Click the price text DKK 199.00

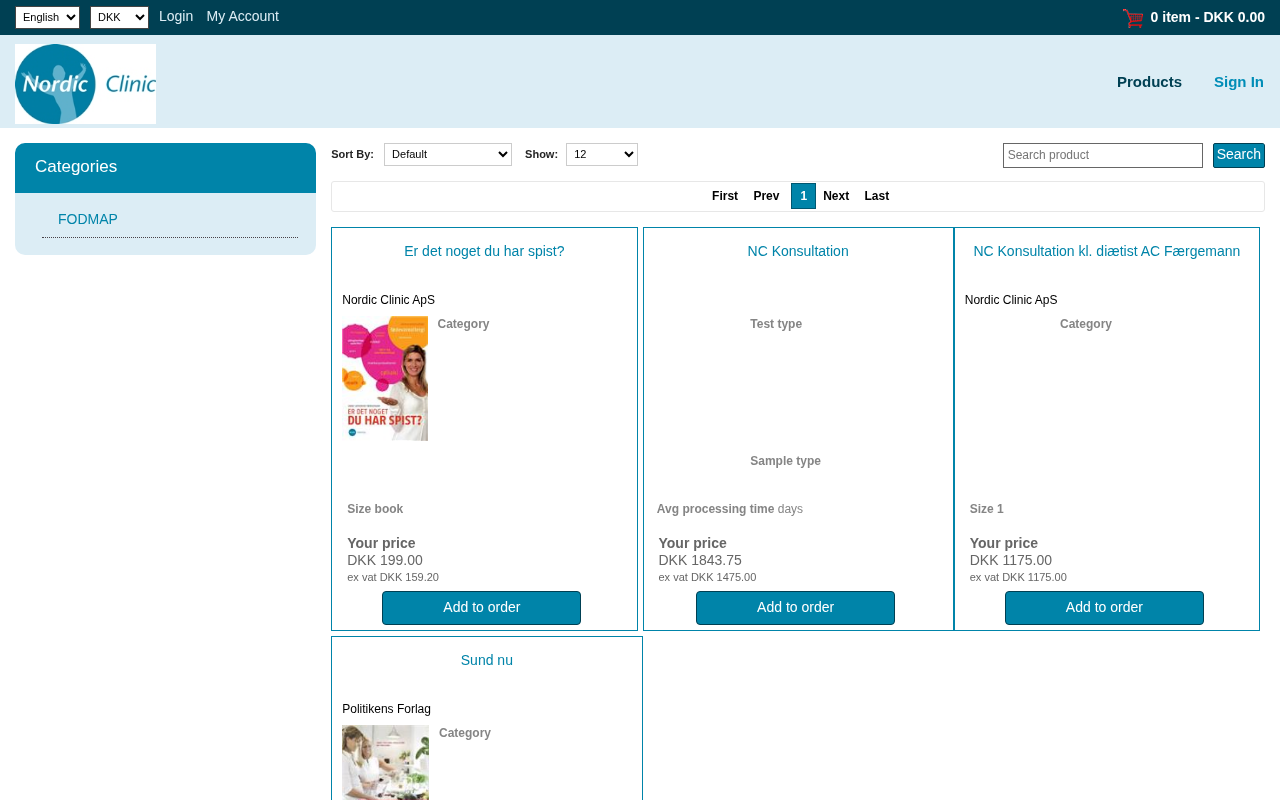[x=385, y=560]
